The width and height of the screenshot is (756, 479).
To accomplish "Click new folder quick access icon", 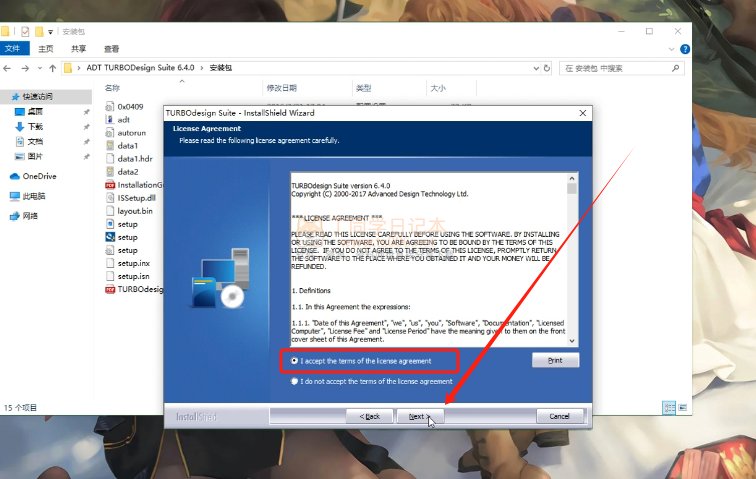I will [39, 32].
